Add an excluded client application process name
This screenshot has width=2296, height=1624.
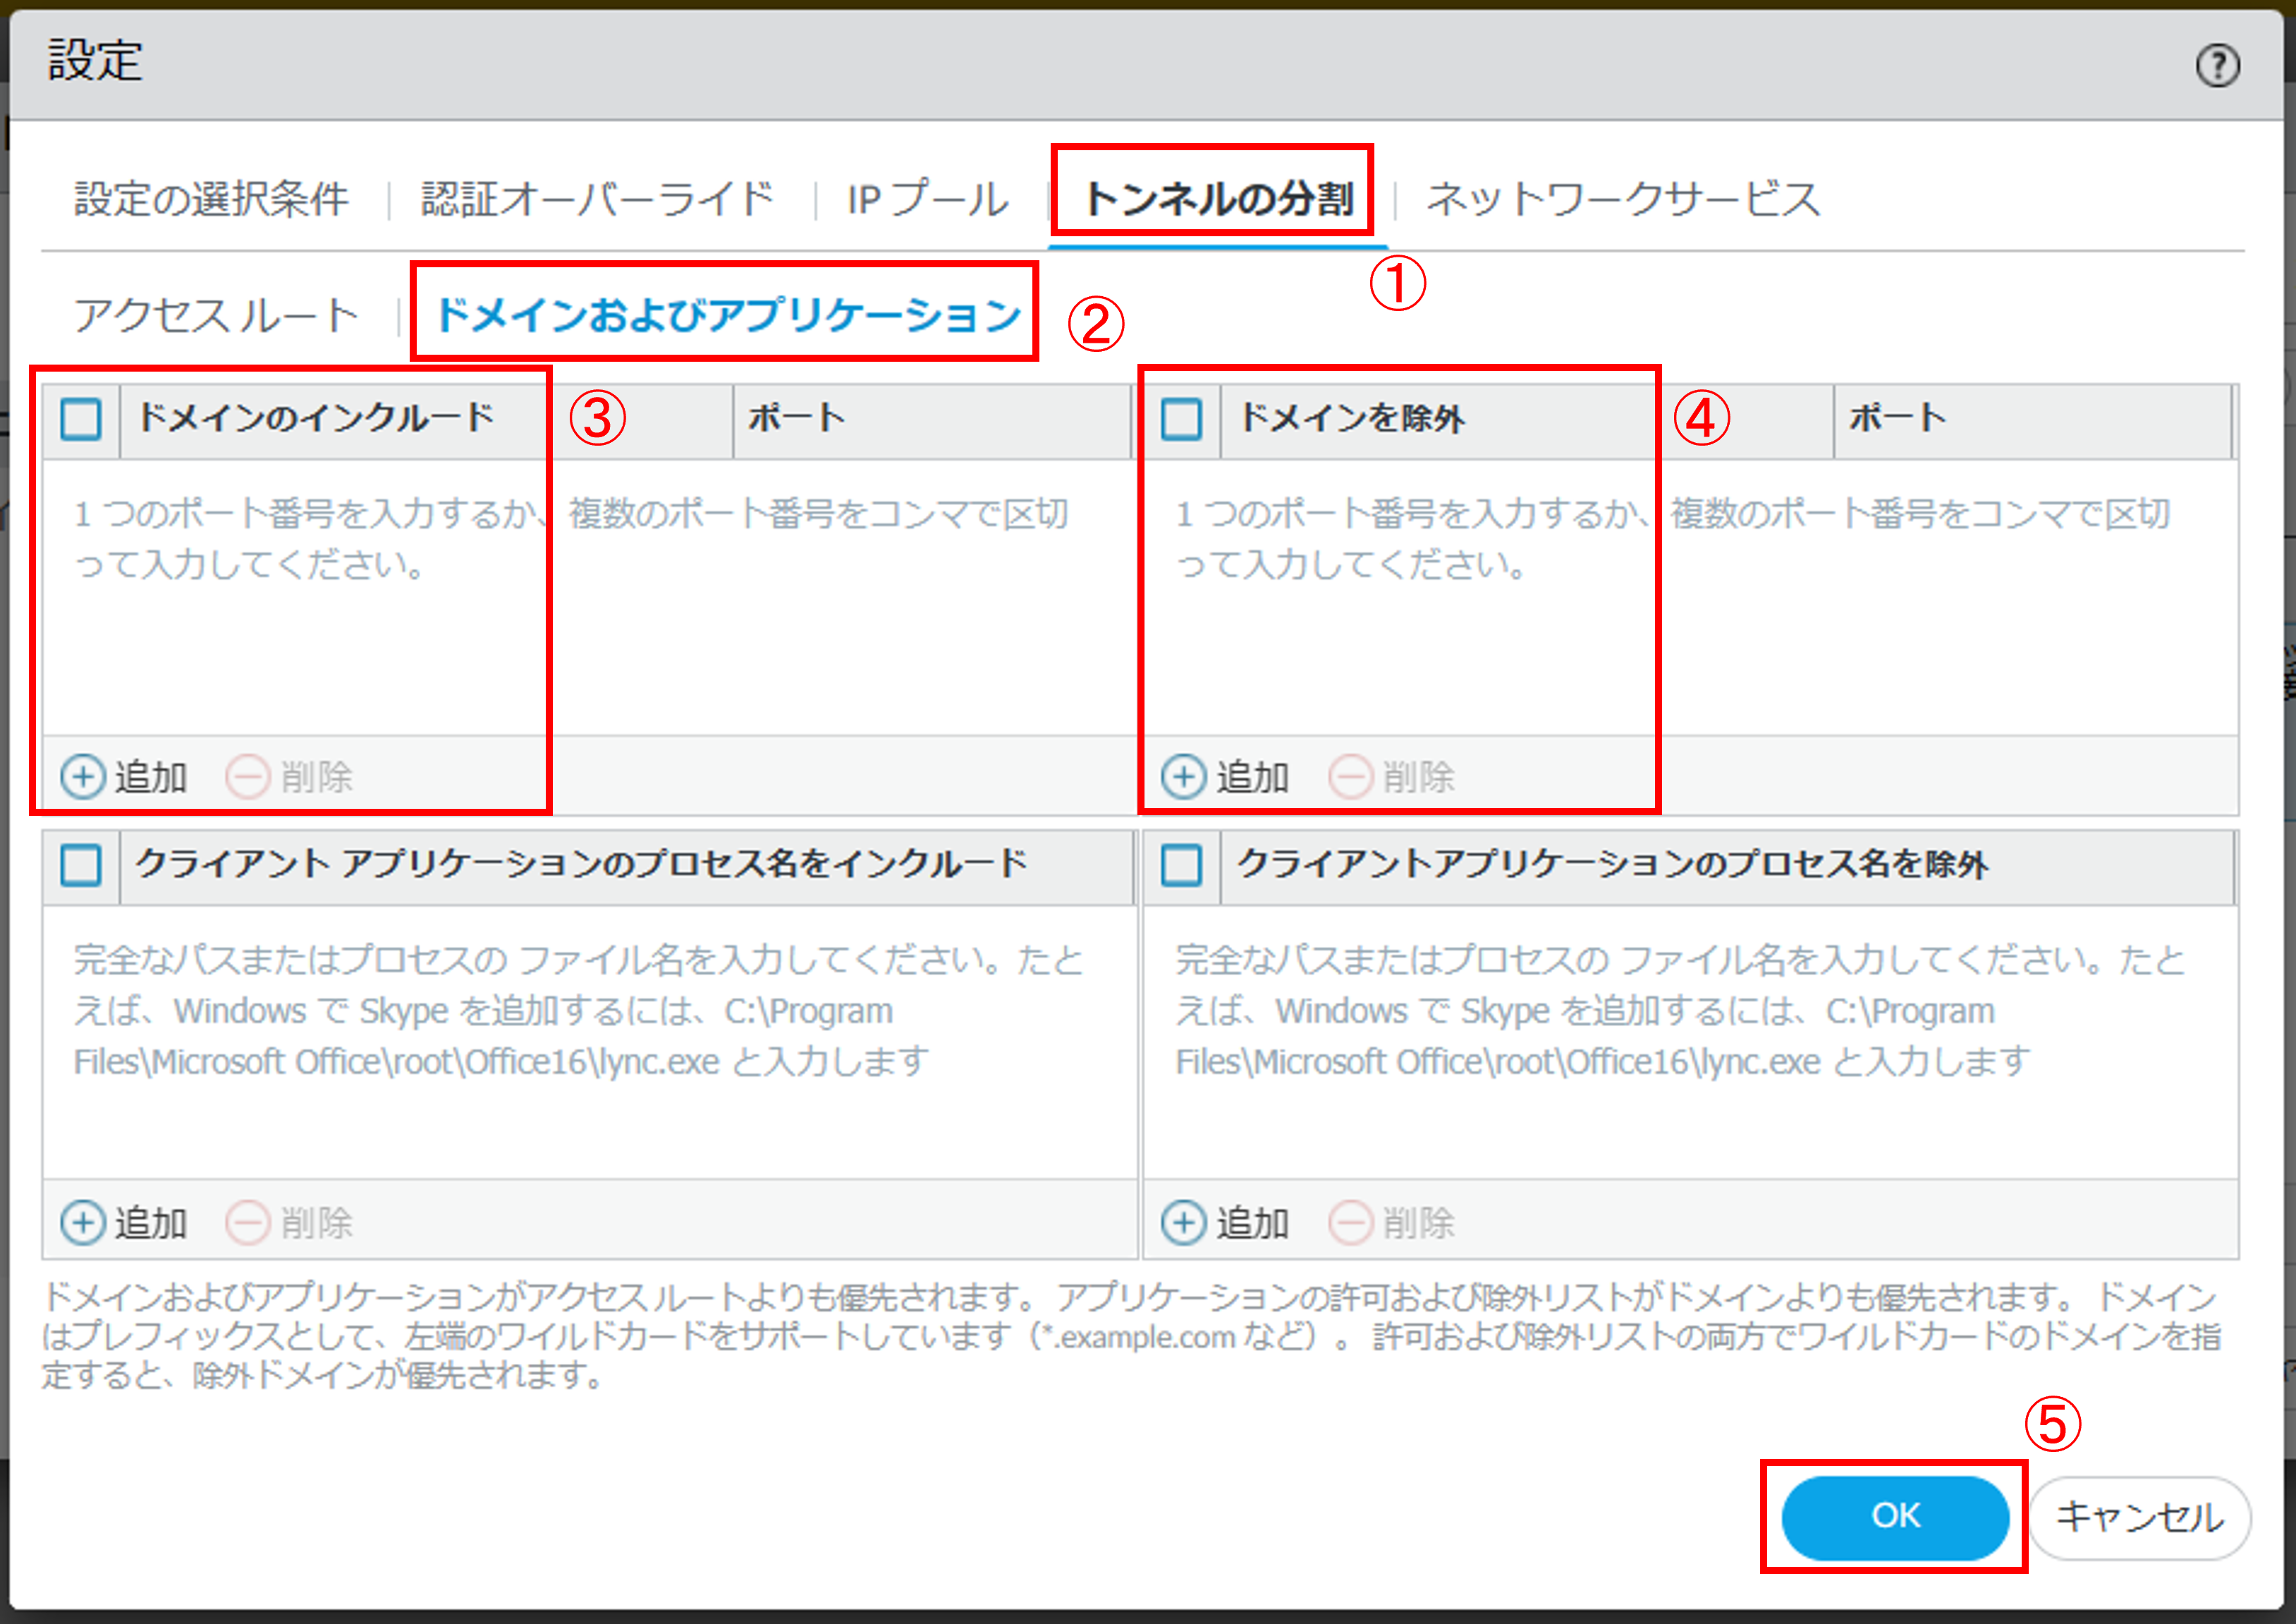pos(1184,1222)
